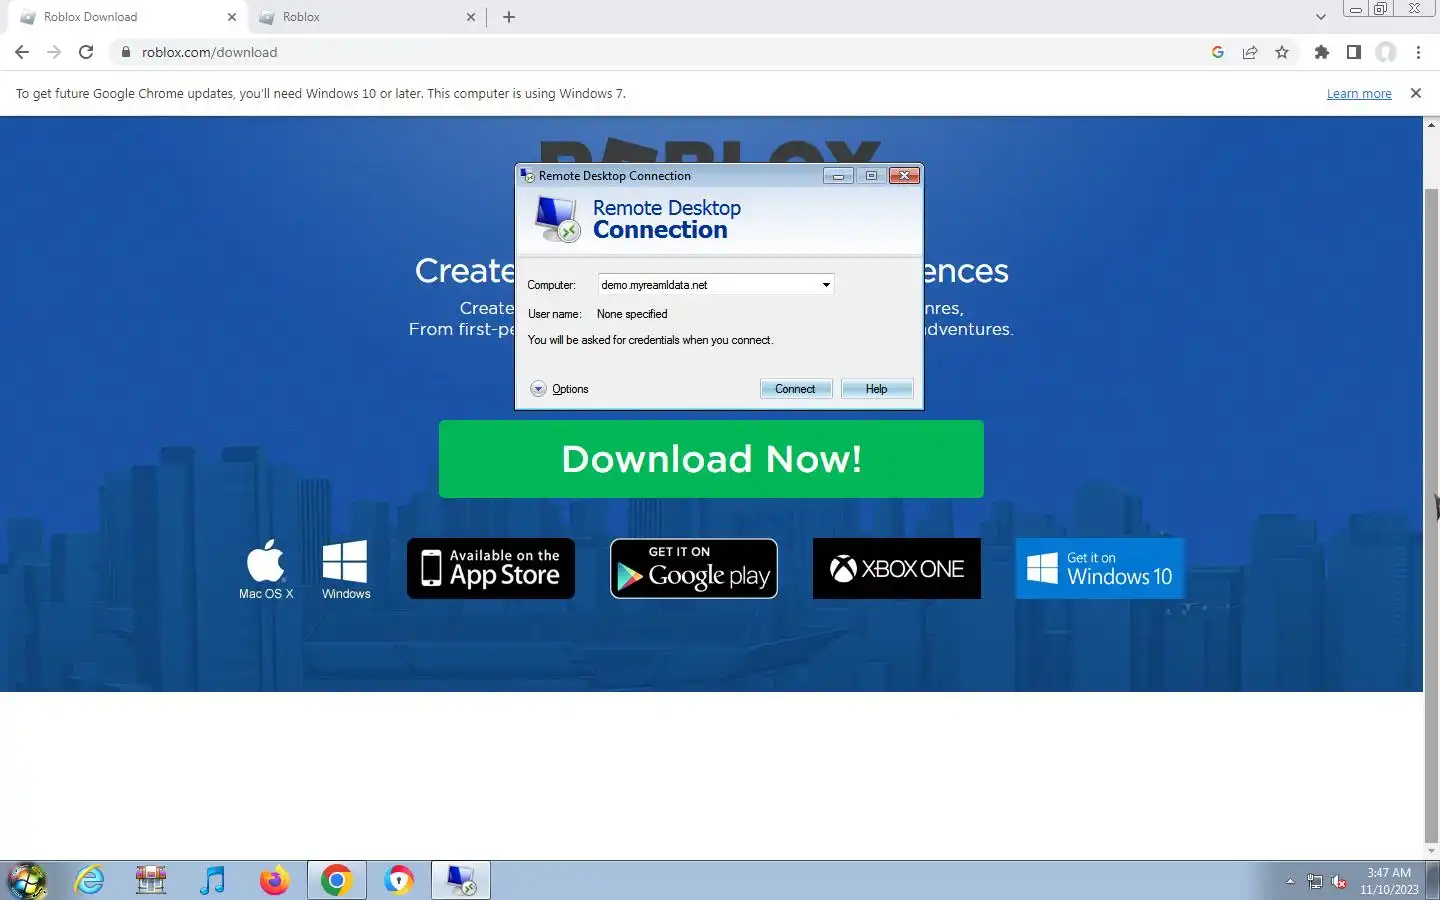1440x900 pixels.
Task: Click the lock icon in address bar
Action: (126, 52)
